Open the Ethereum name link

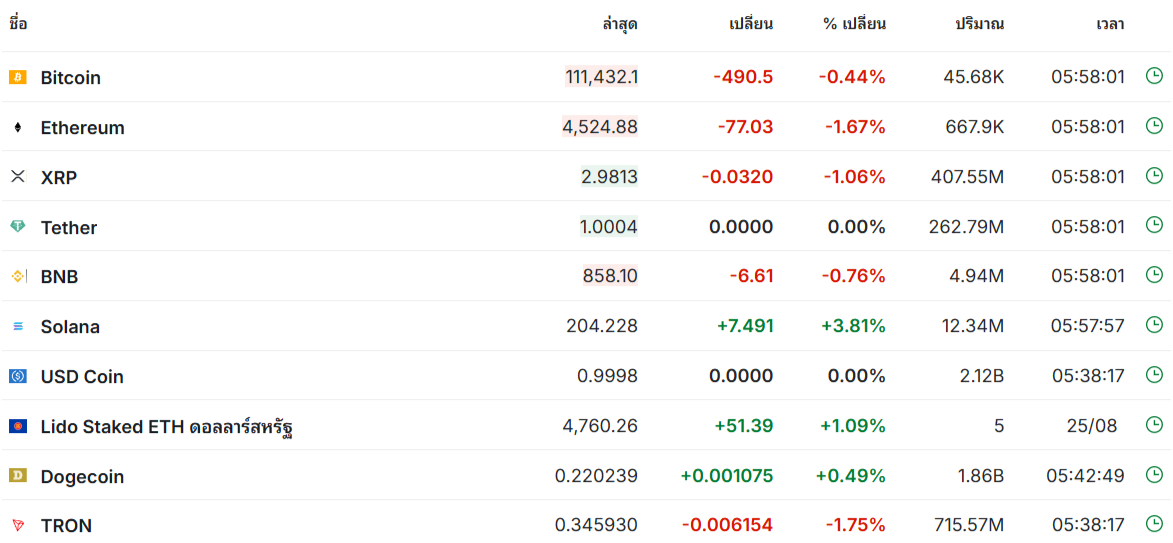click(x=82, y=127)
